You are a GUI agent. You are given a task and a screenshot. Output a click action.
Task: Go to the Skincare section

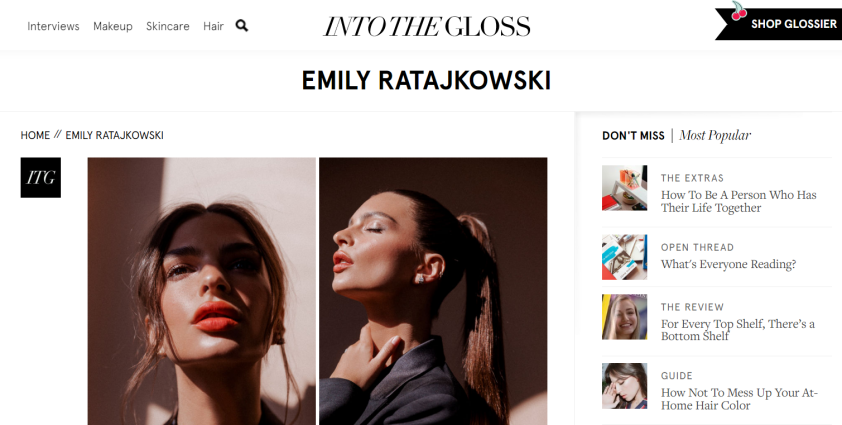click(168, 26)
